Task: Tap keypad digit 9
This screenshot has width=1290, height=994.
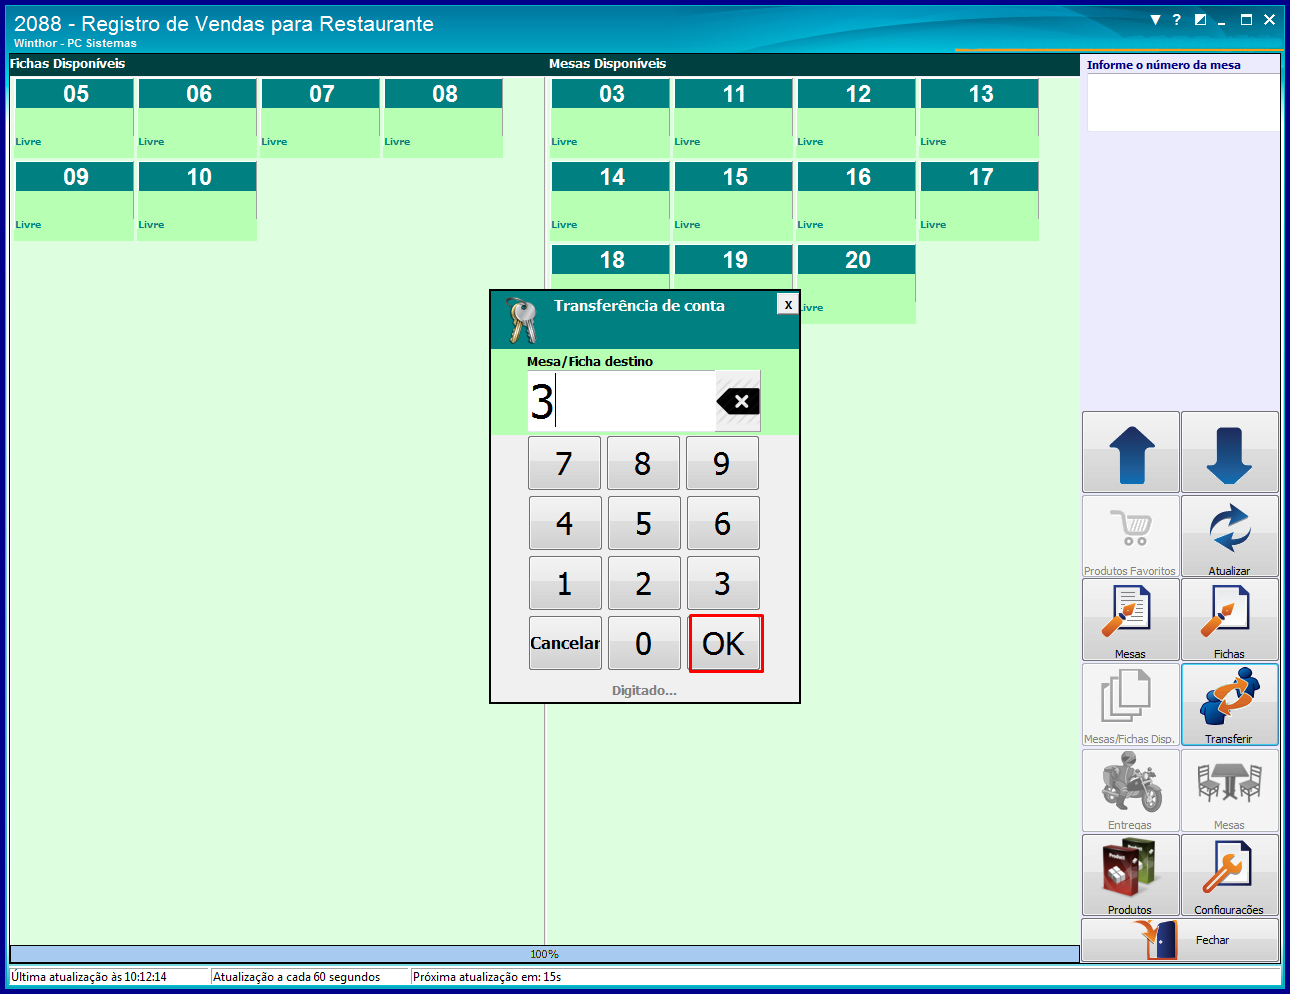Action: (x=722, y=463)
